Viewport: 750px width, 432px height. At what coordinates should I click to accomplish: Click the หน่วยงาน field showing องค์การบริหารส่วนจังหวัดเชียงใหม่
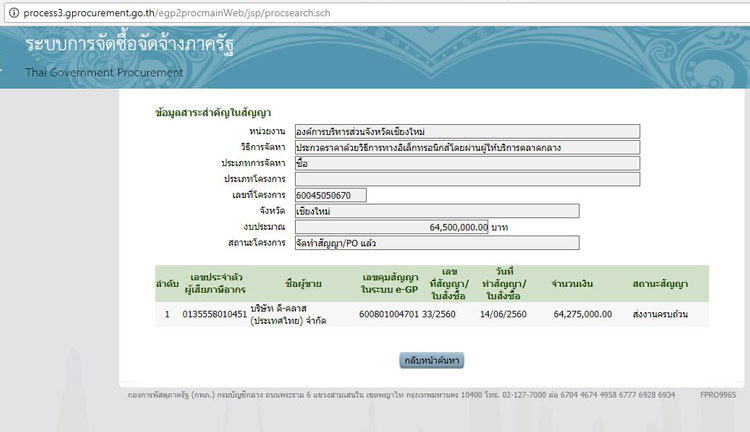click(467, 130)
